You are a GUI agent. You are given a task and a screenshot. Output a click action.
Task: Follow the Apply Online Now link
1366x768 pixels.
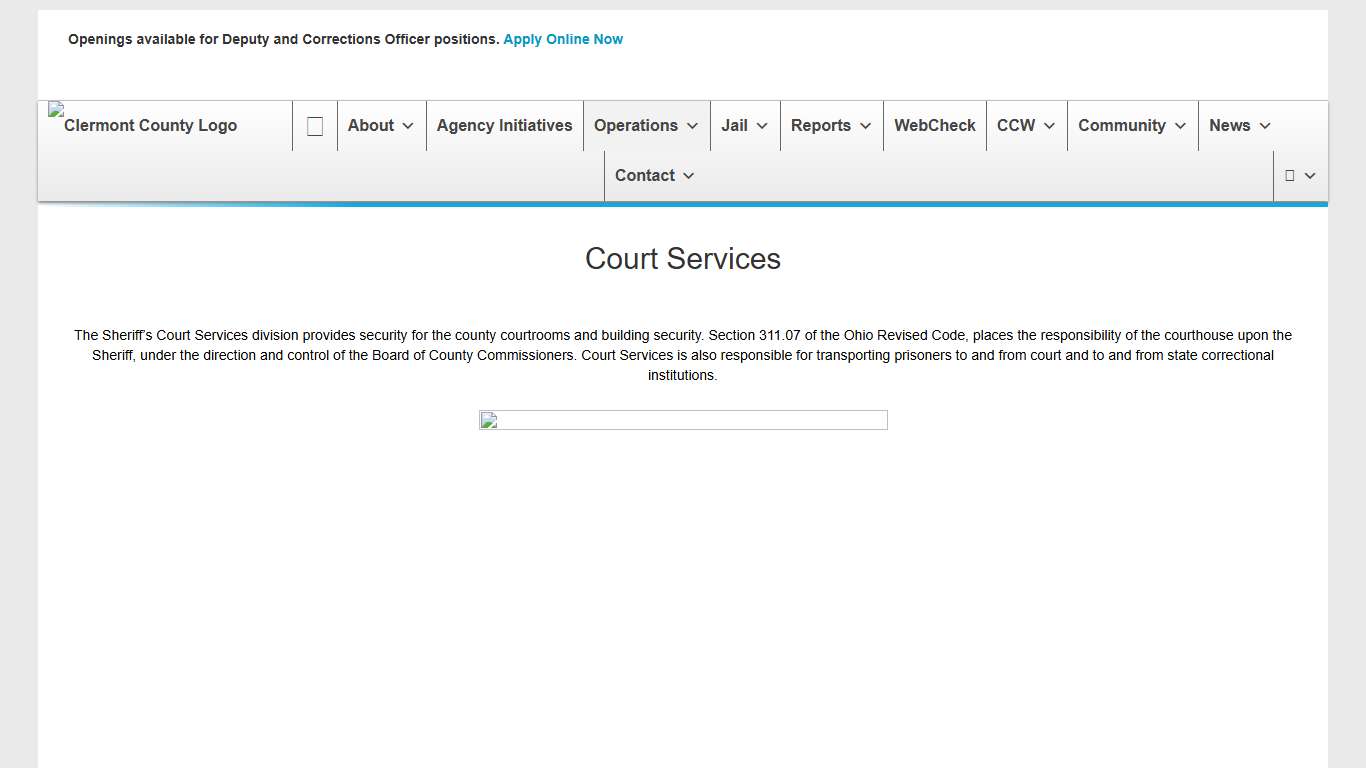[563, 39]
